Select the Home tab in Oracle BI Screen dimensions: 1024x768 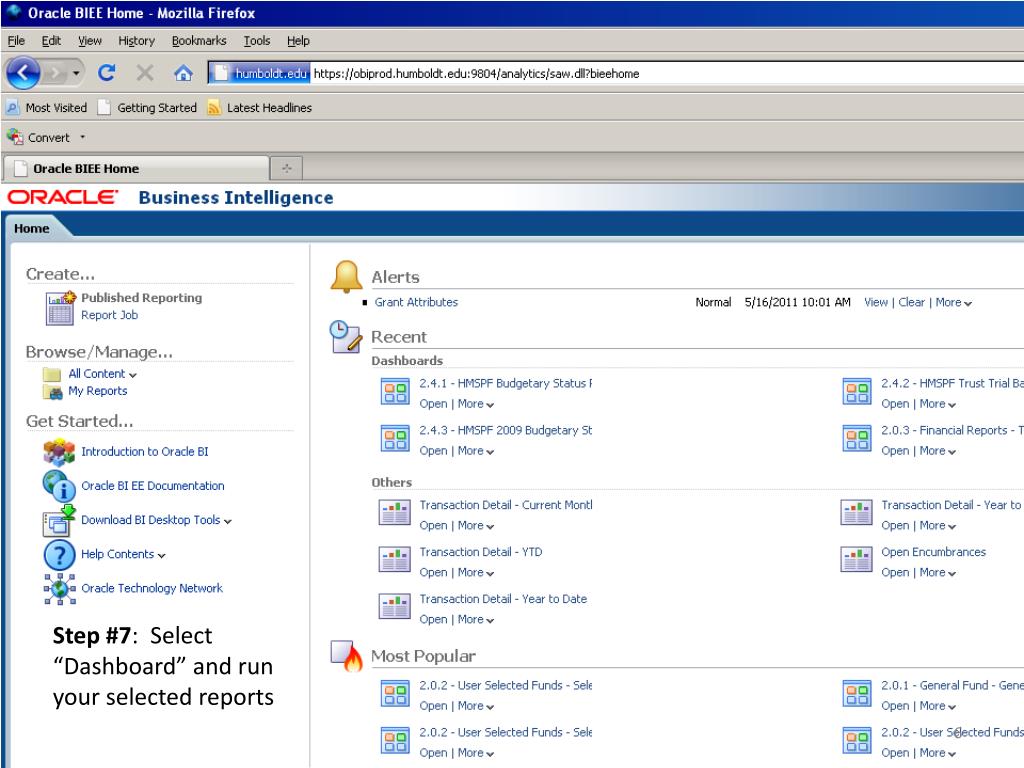point(31,229)
